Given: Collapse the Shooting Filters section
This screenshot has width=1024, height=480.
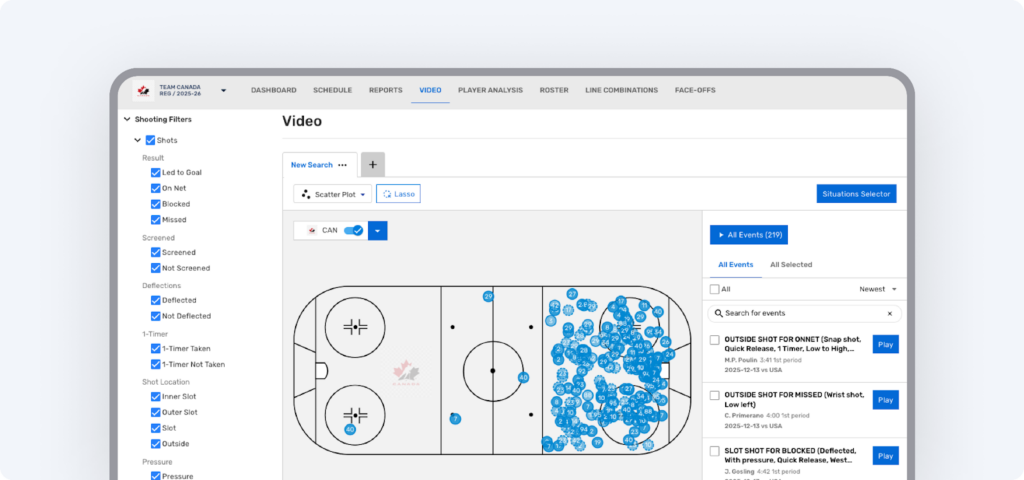Looking at the screenshot, I should coord(127,119).
